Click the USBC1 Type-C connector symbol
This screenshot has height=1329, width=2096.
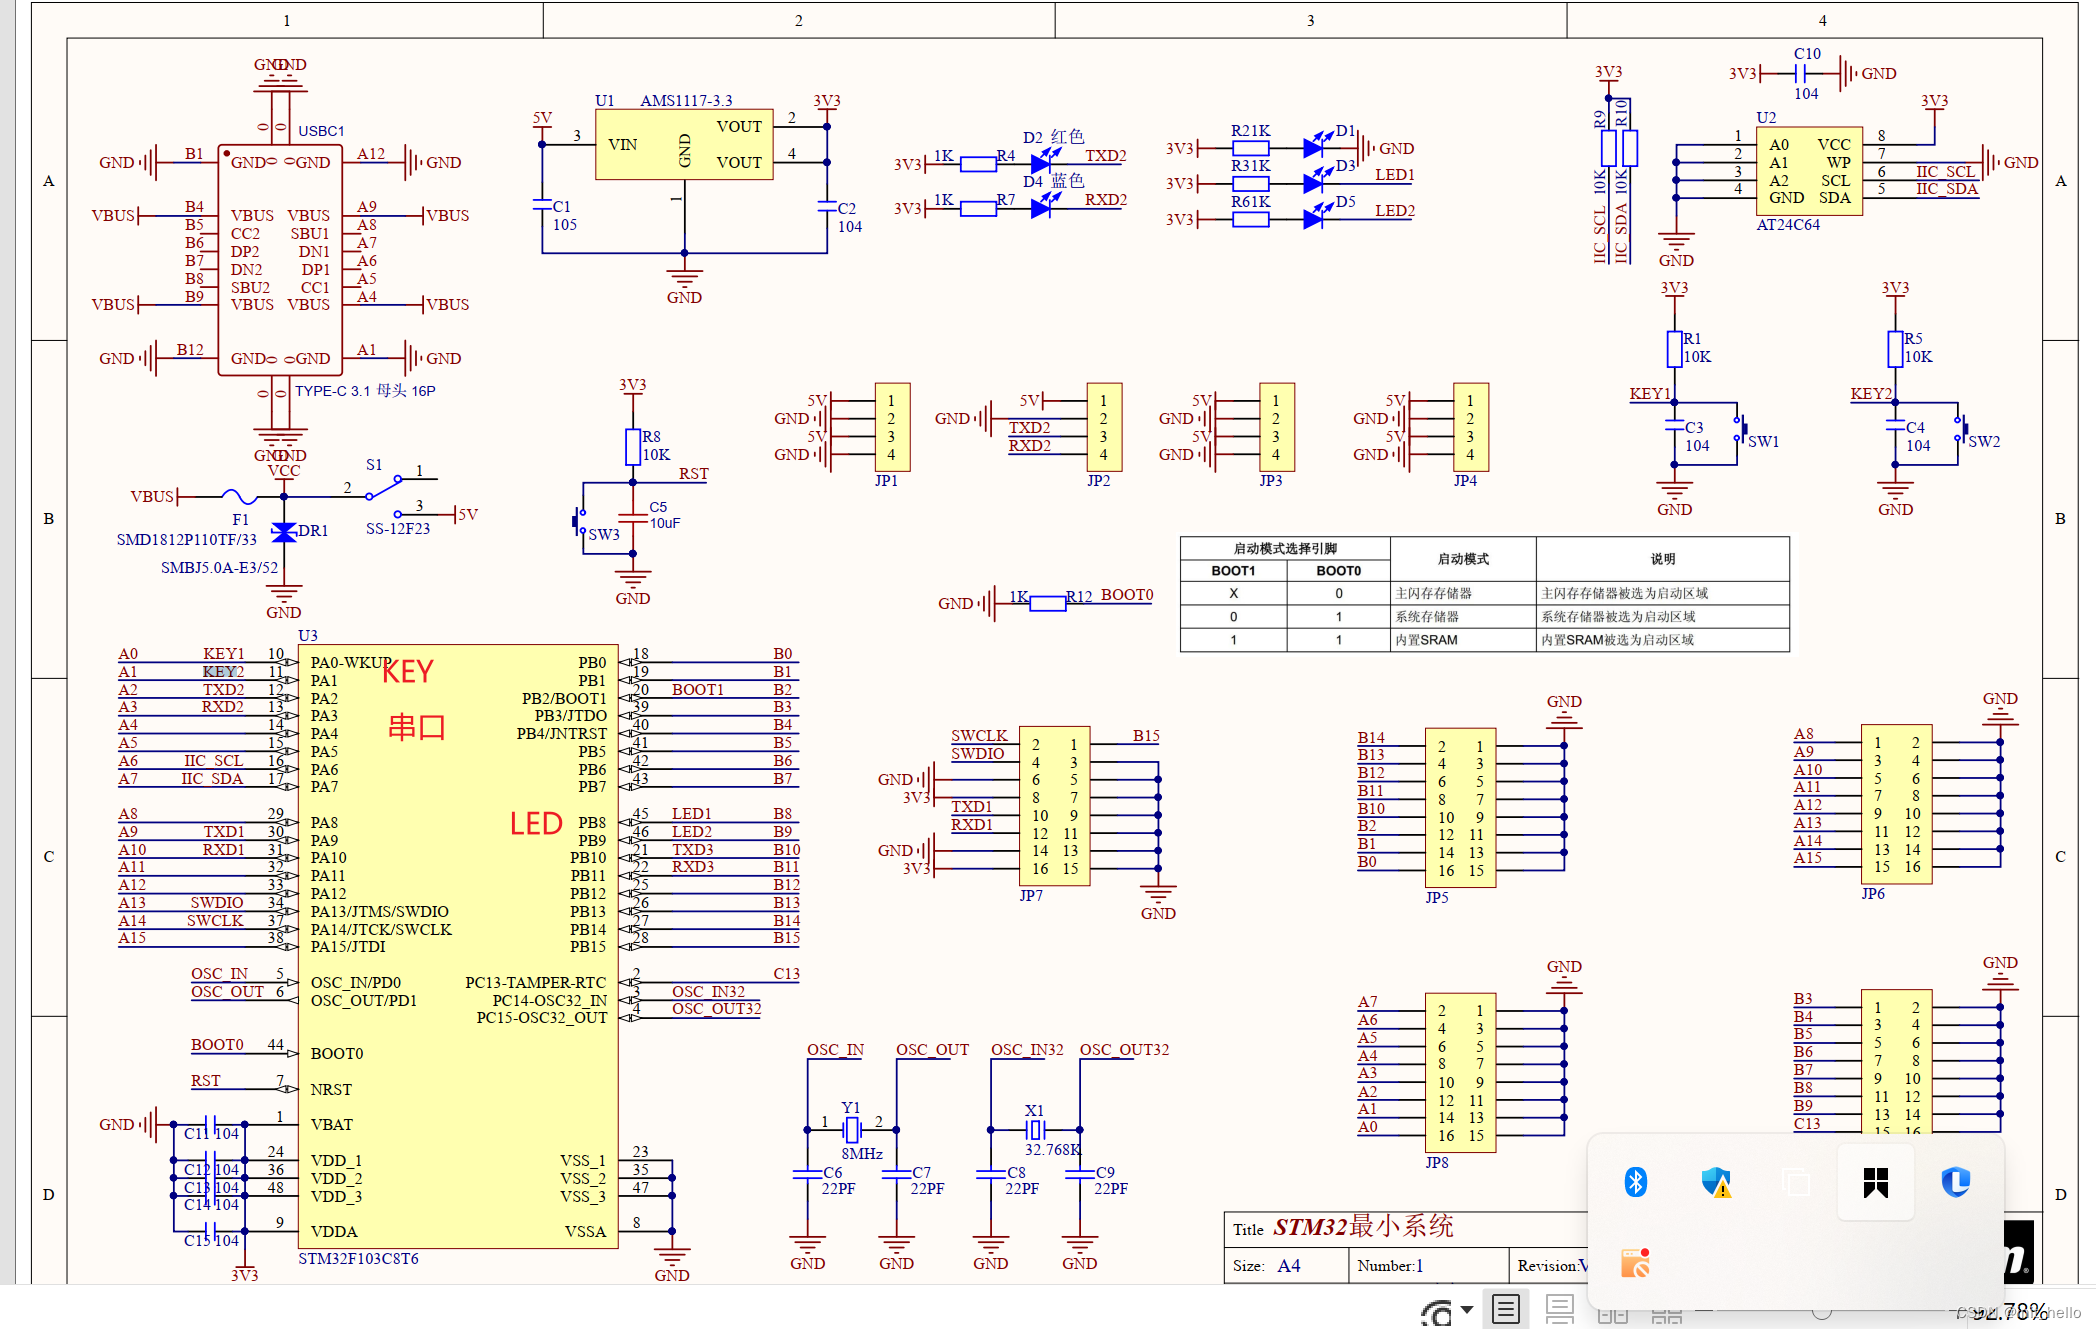(x=280, y=260)
